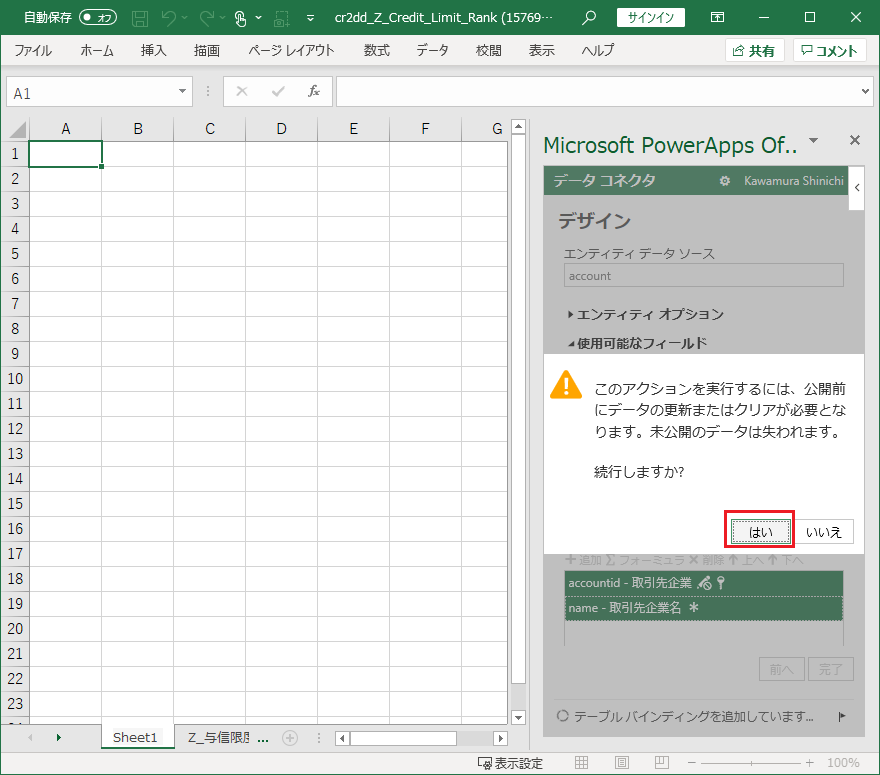880x775 pixels.
Task: Collapse the 使用可能なフィールド section
Action: [x=637, y=343]
